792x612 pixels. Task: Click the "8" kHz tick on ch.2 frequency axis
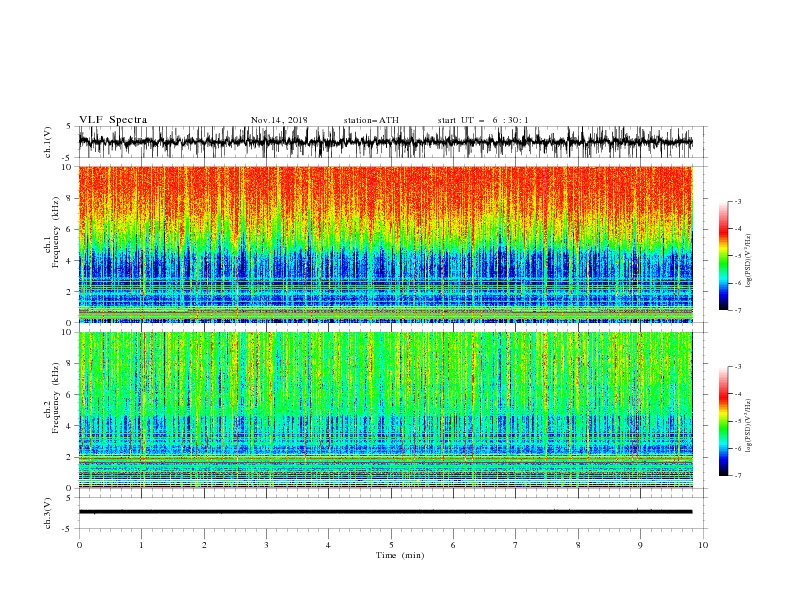click(x=70, y=364)
